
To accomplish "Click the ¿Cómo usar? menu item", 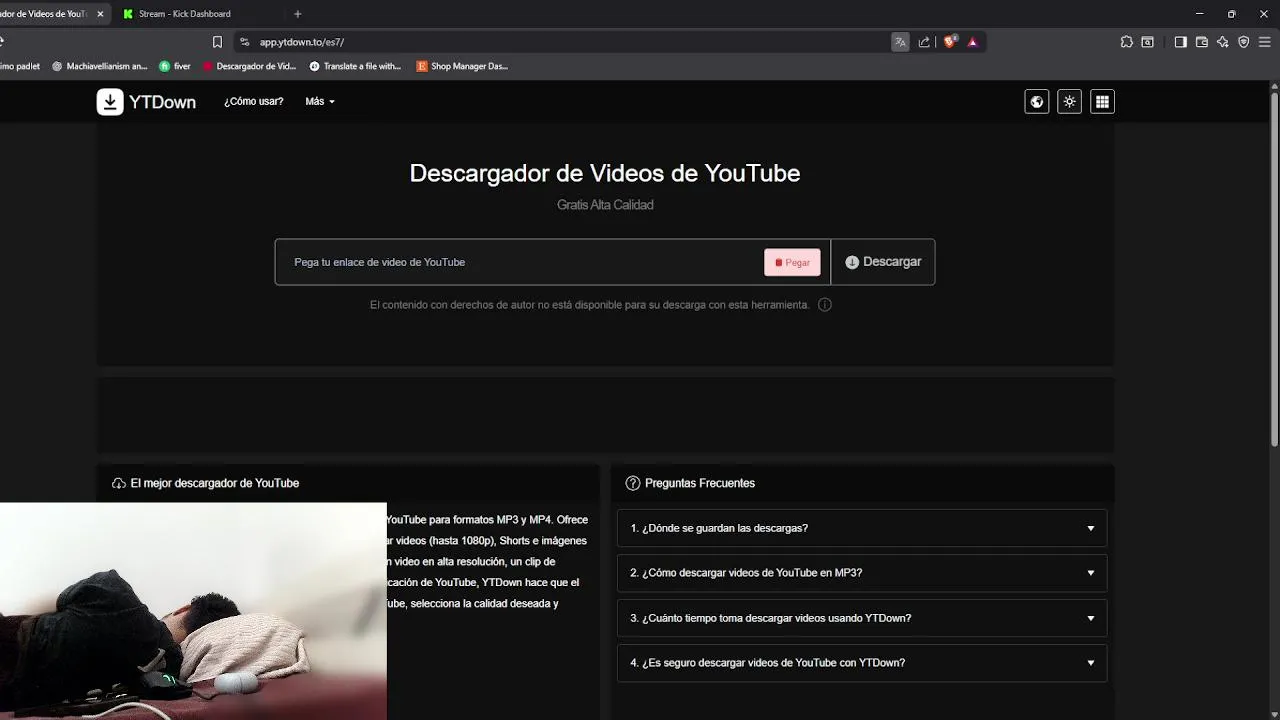I will pos(254,102).
